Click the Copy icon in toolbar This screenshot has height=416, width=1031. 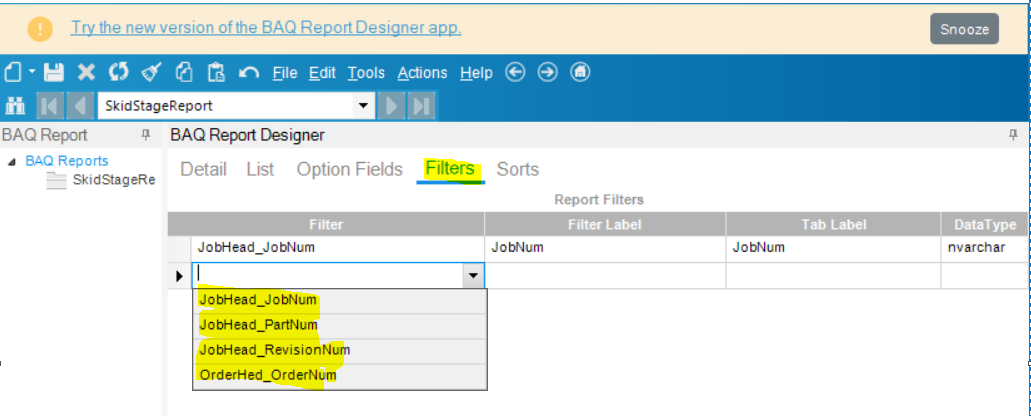tap(183, 73)
